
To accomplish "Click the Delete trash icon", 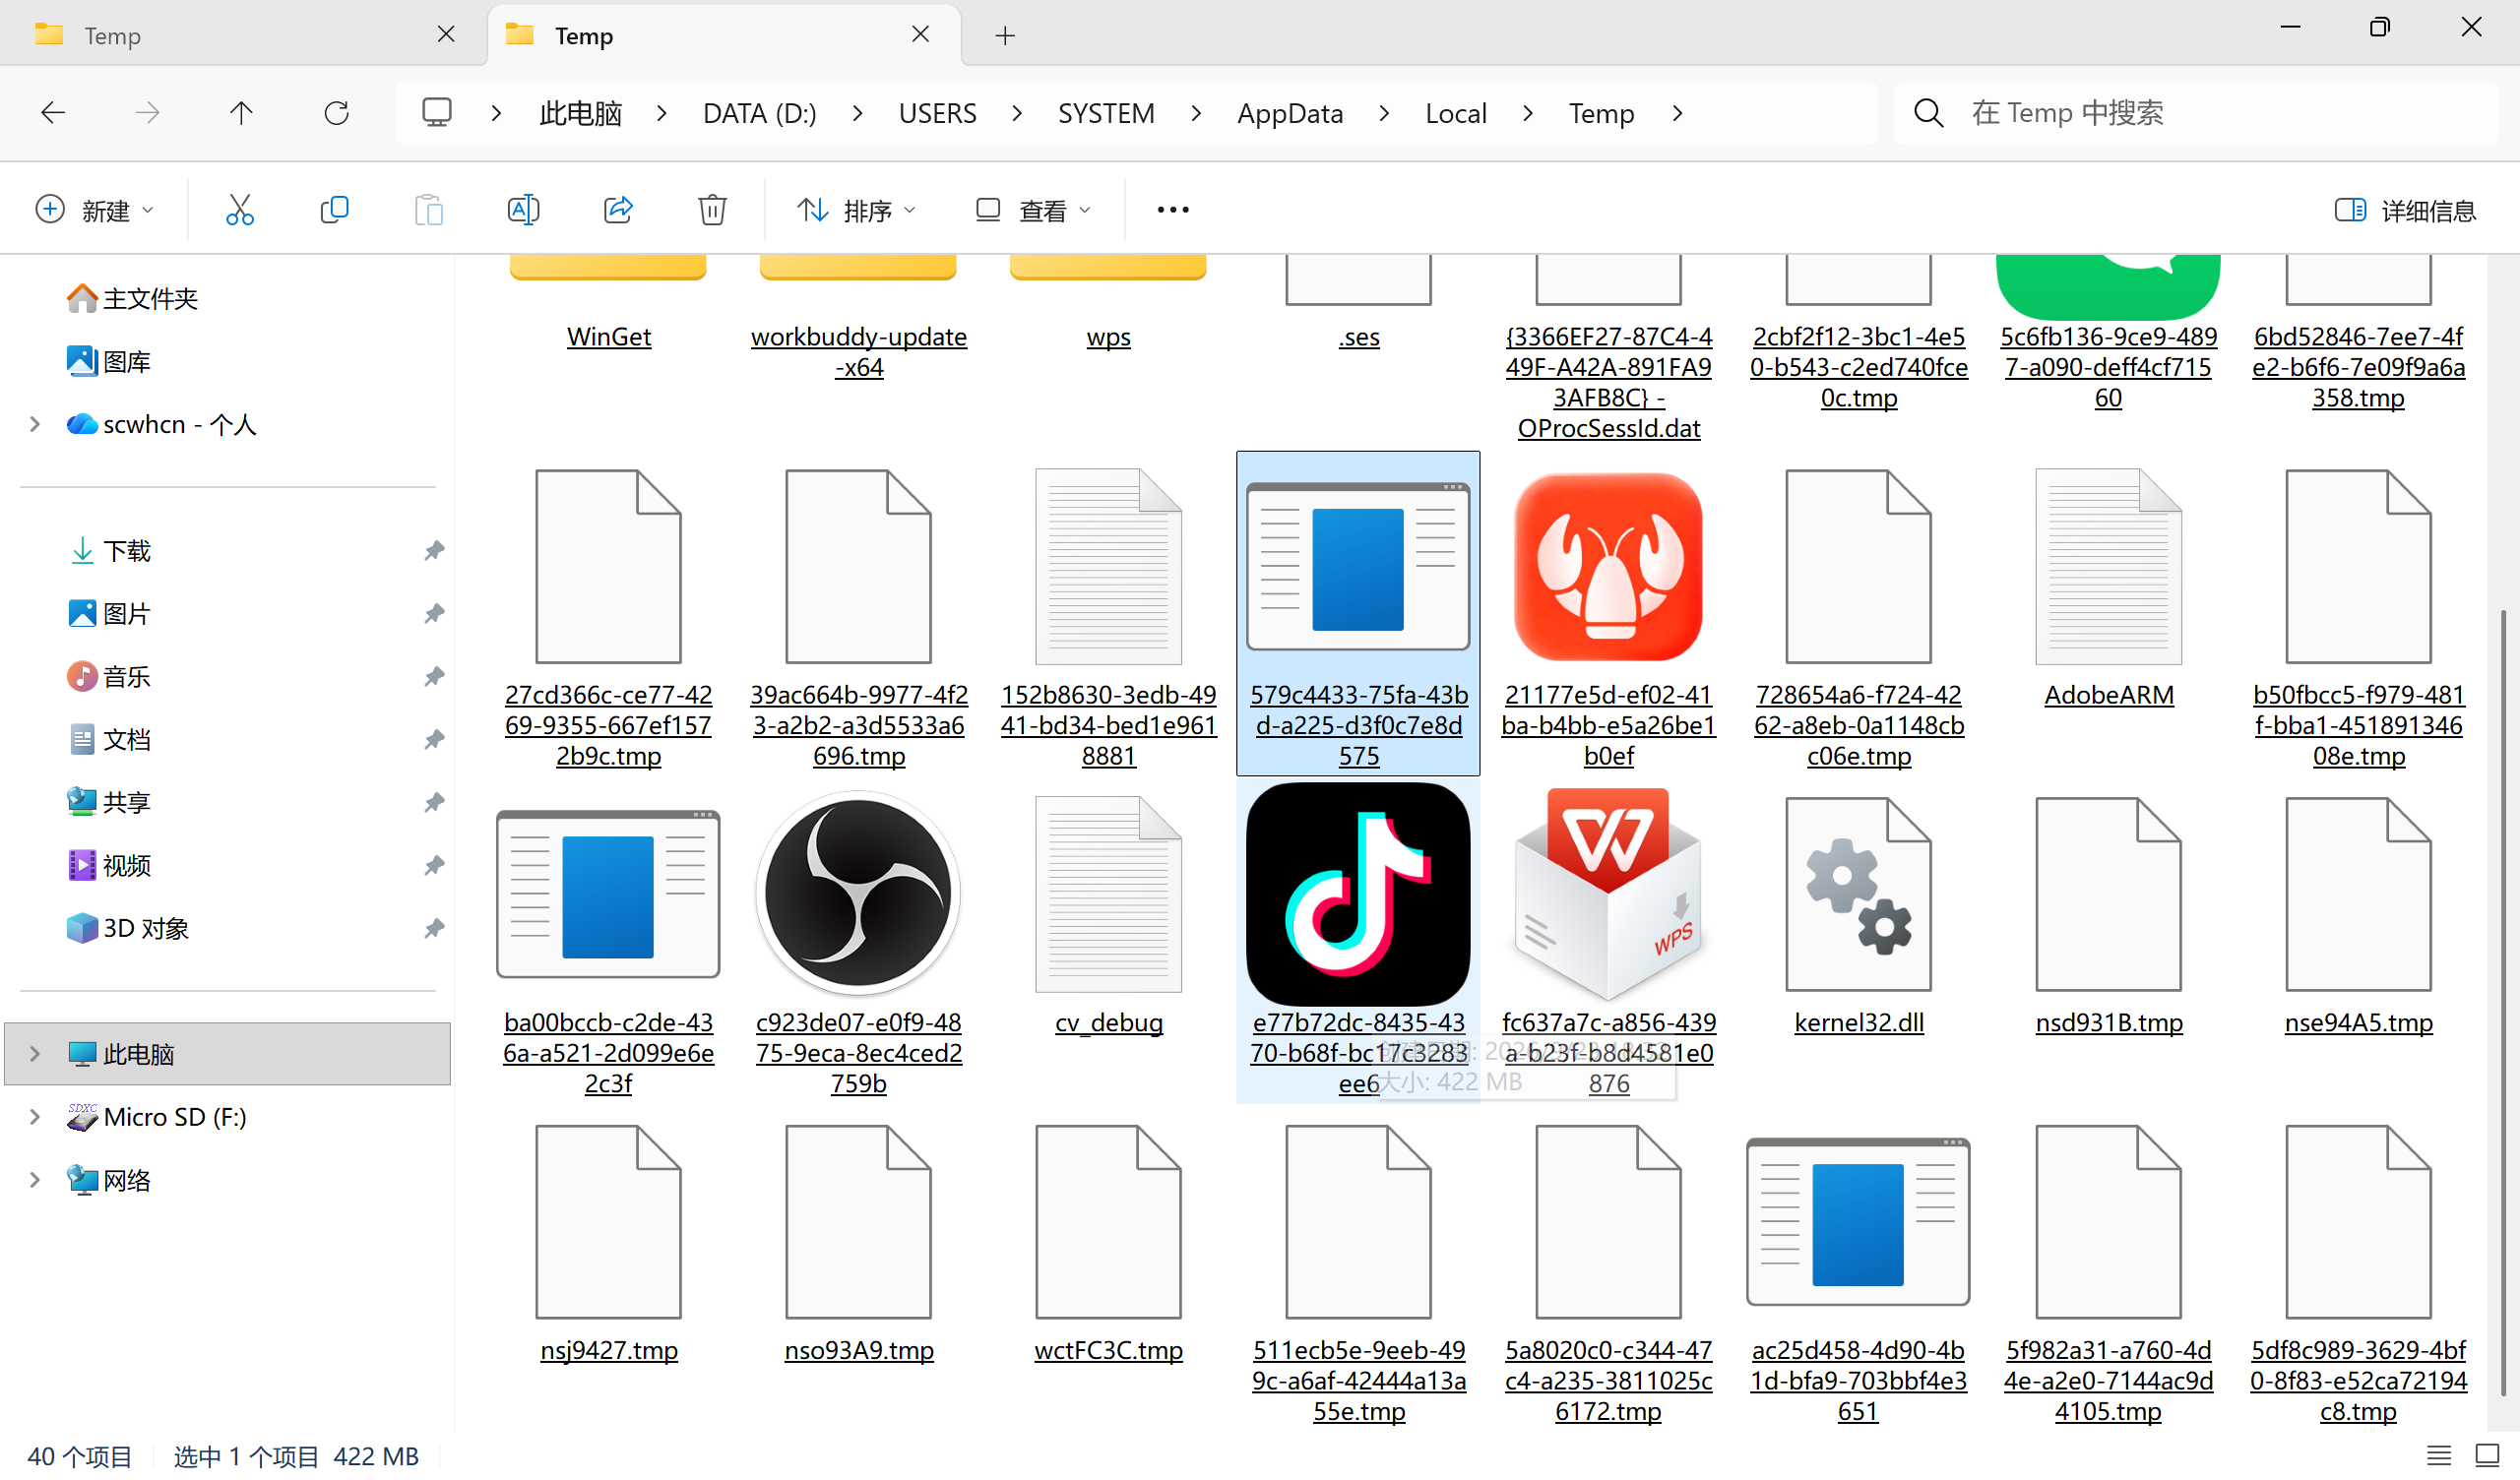I will coord(712,210).
